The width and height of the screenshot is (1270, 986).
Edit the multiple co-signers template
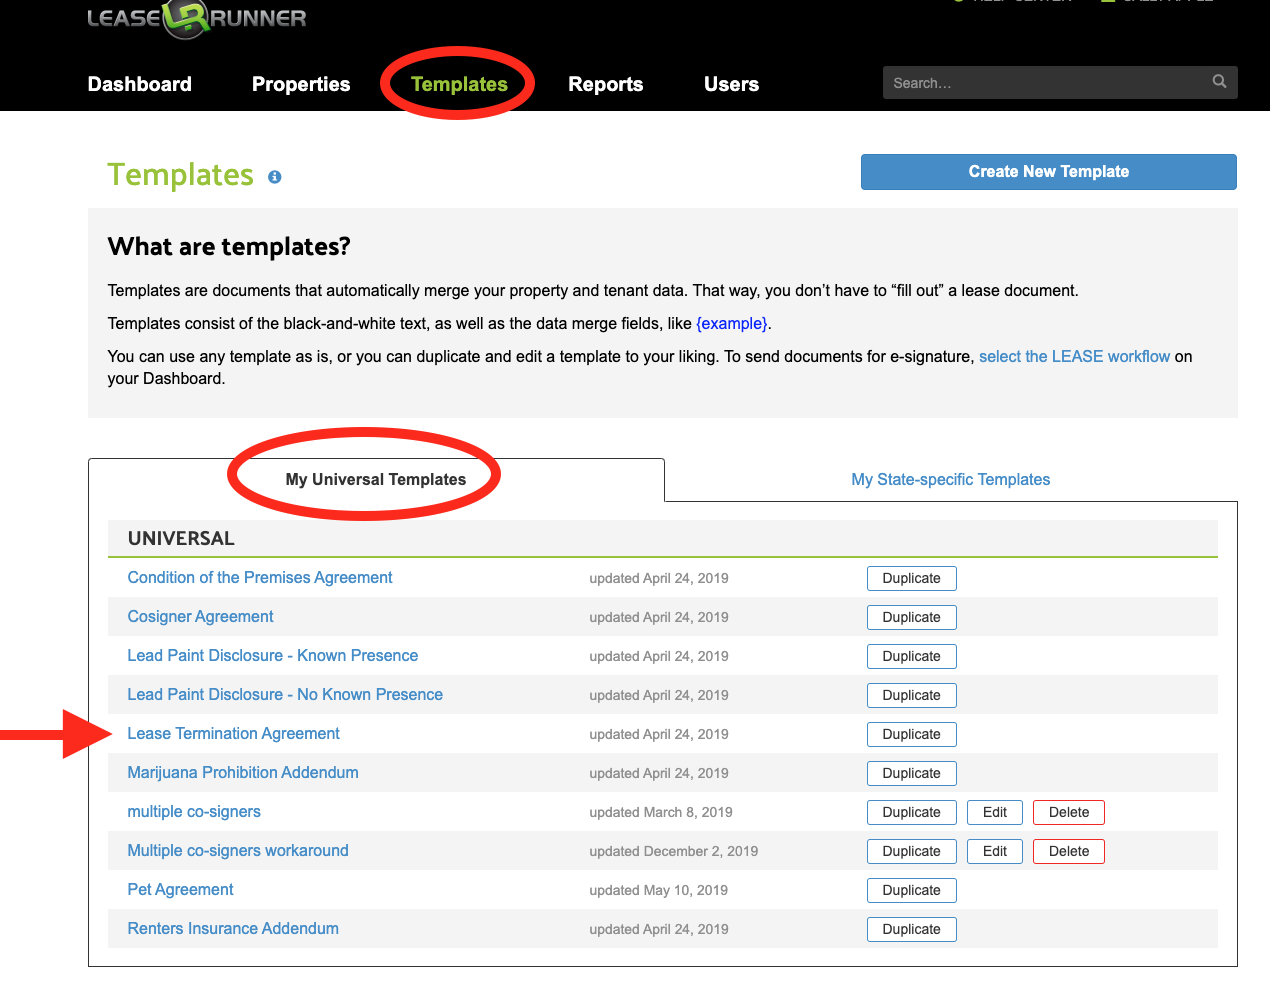coord(994,812)
